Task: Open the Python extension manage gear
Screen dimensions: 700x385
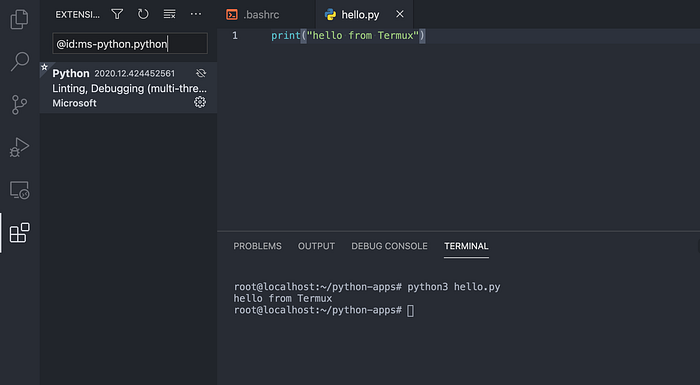Action: [x=200, y=102]
